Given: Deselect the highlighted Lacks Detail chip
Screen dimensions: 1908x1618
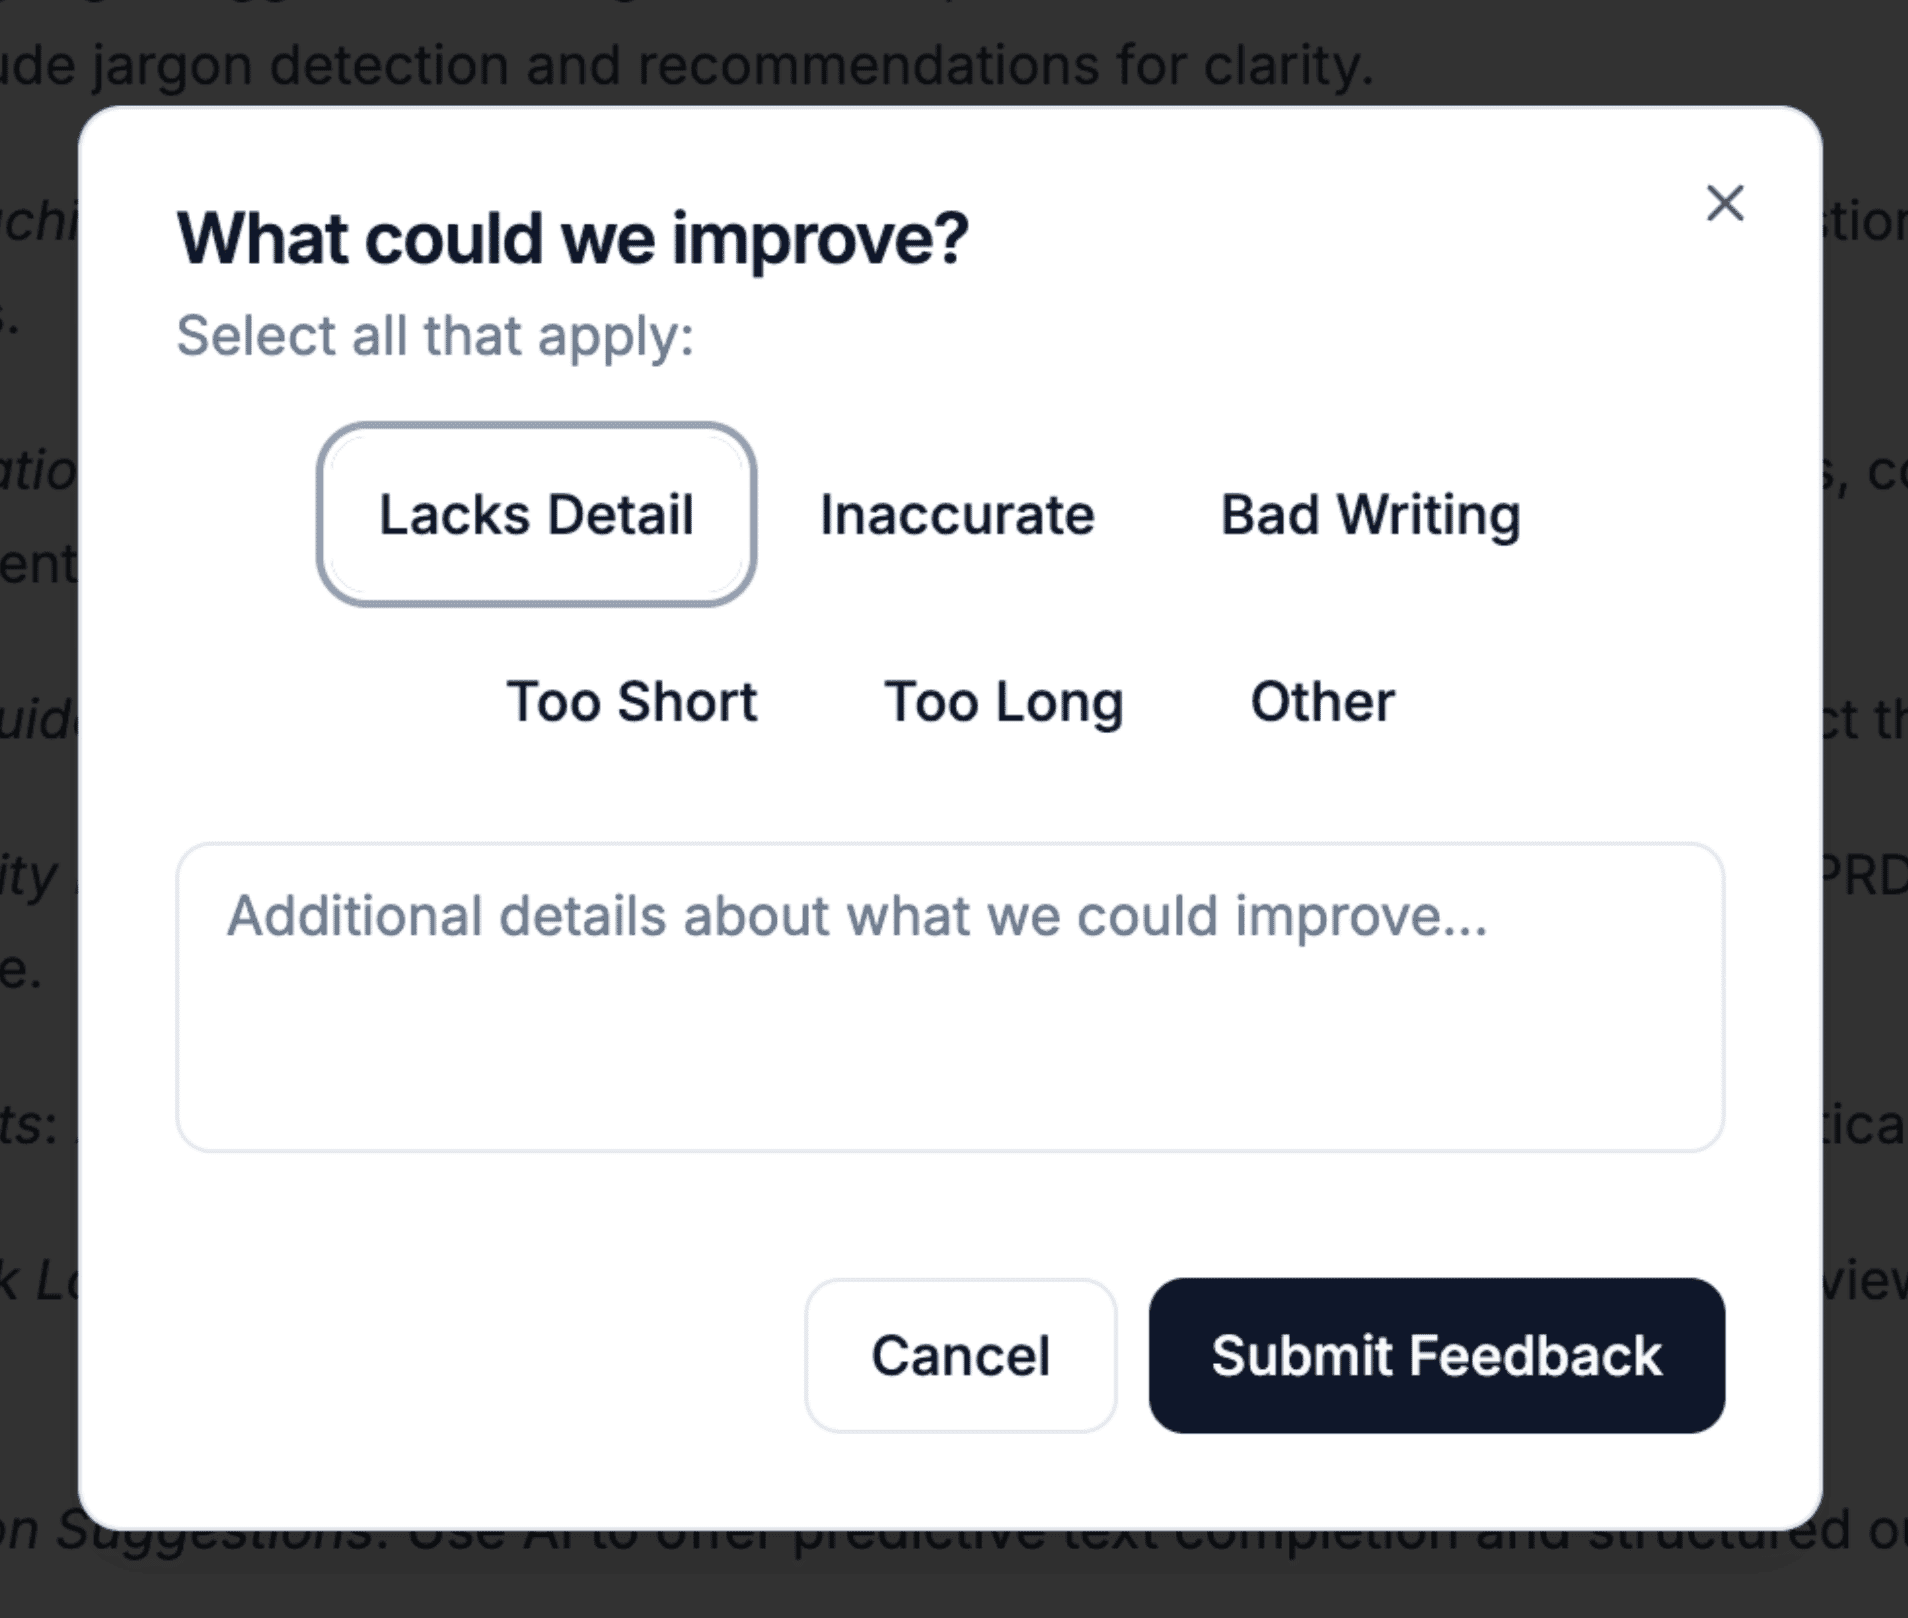Looking at the screenshot, I should pos(536,515).
